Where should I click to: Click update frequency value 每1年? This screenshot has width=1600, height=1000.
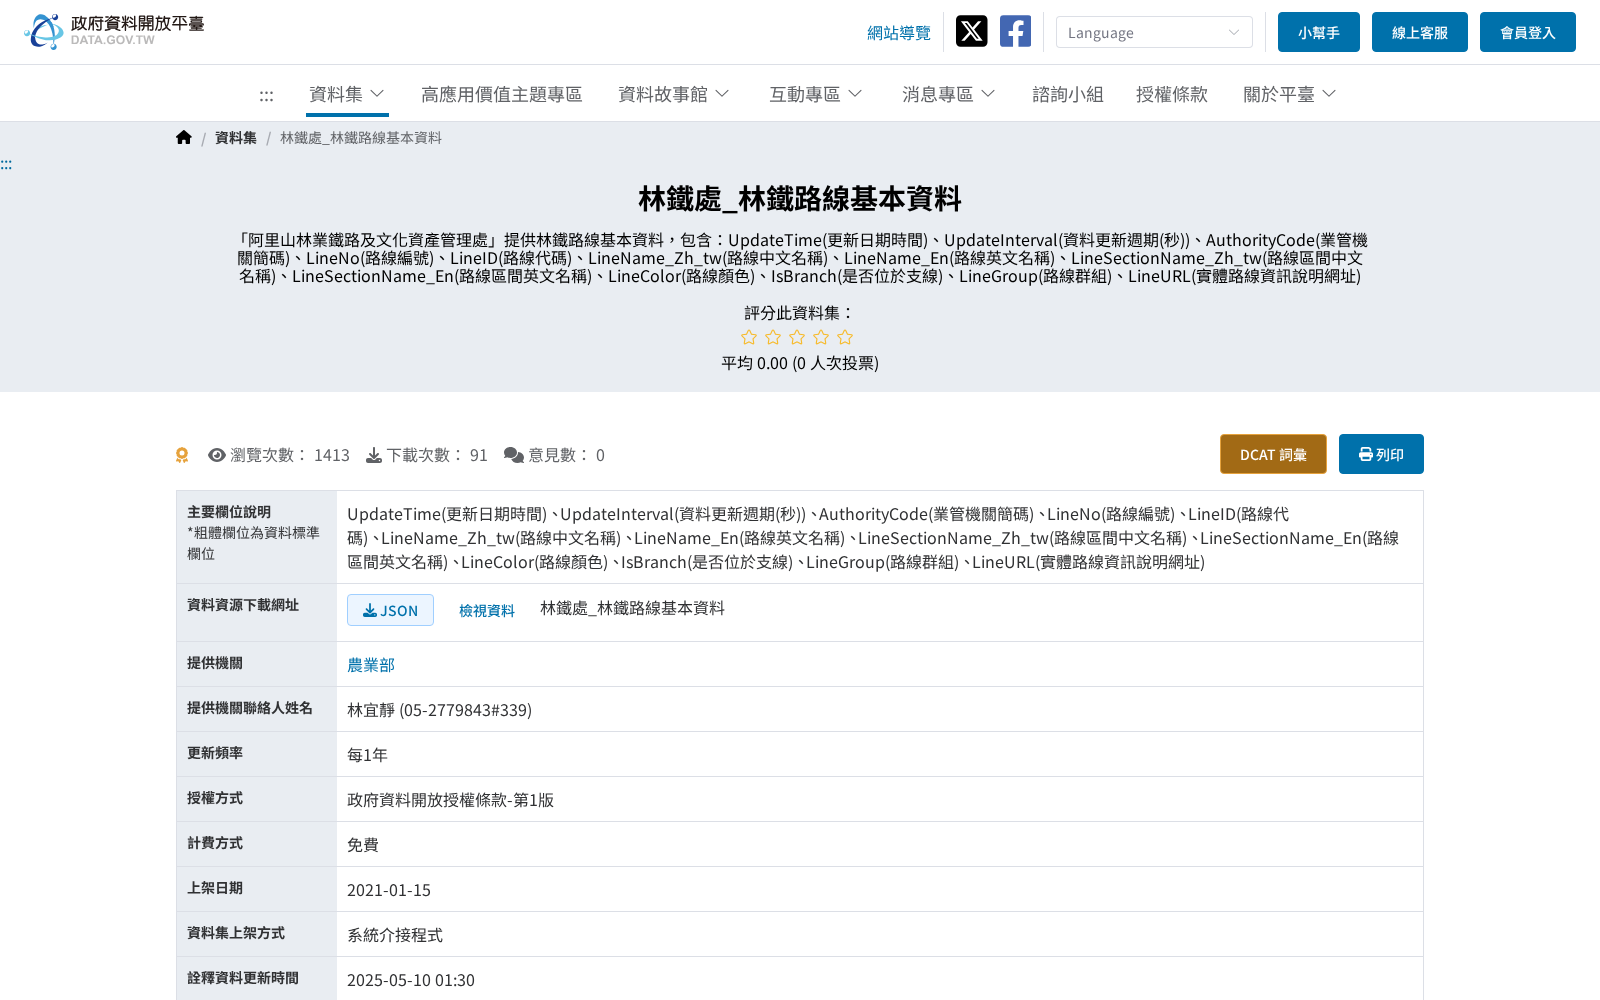[x=367, y=755]
